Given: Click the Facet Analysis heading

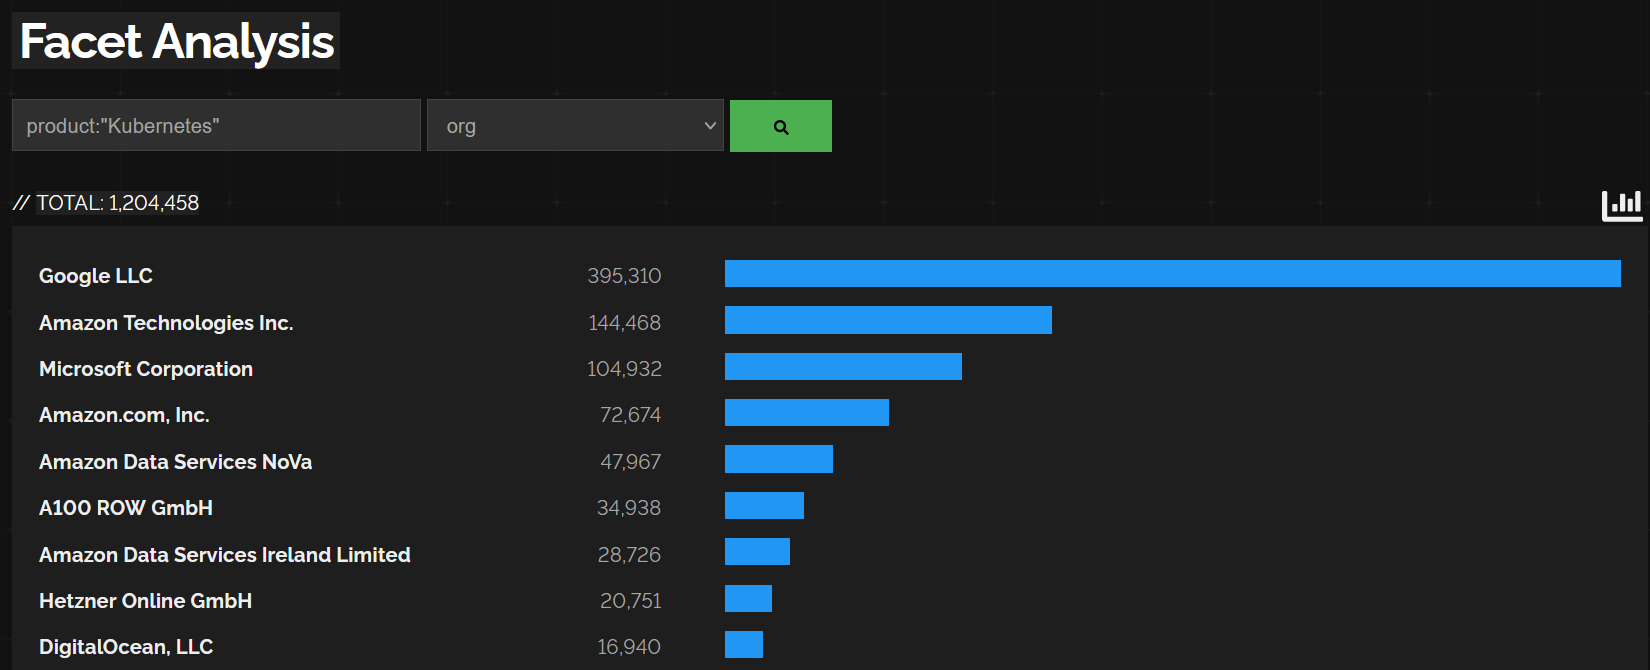Looking at the screenshot, I should 177,41.
